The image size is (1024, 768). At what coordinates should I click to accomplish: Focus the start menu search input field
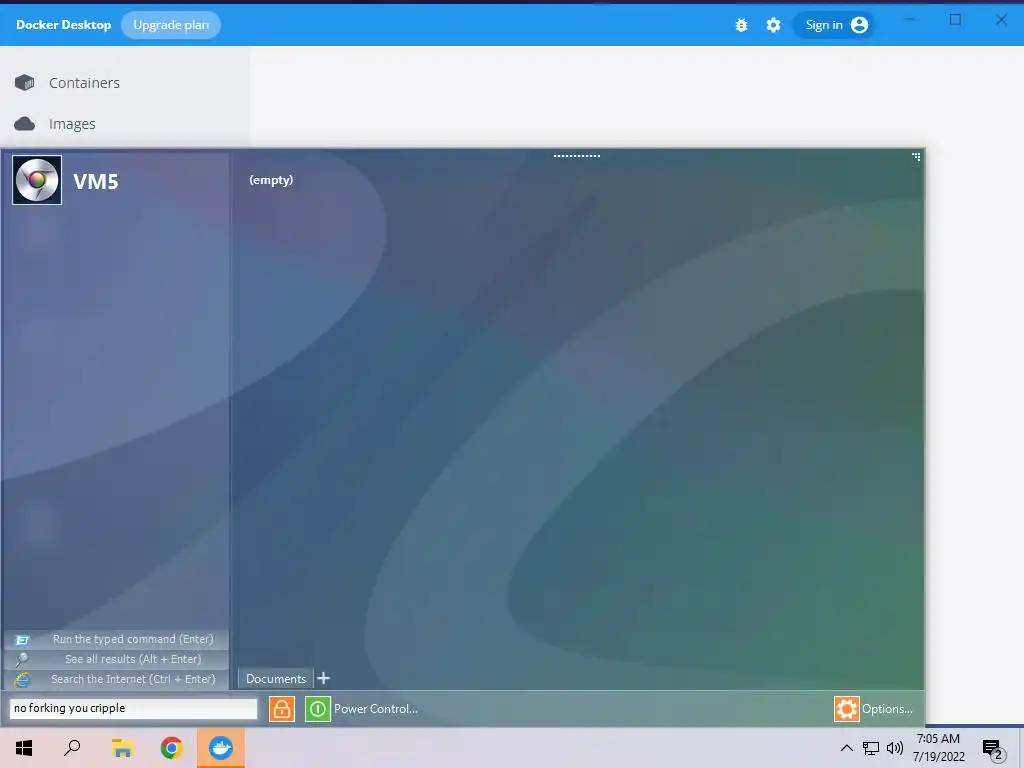tap(133, 709)
